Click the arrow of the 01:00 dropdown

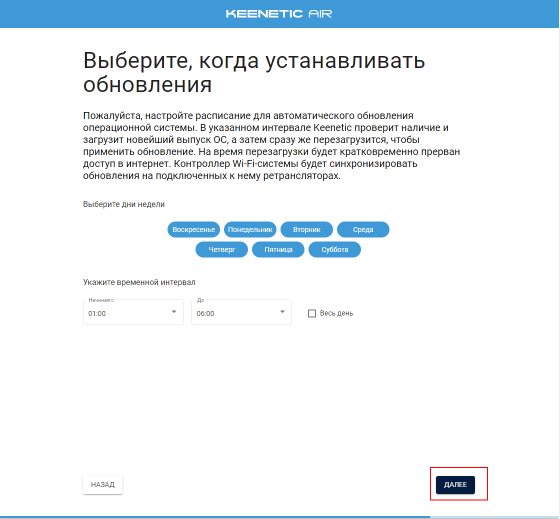(x=174, y=312)
